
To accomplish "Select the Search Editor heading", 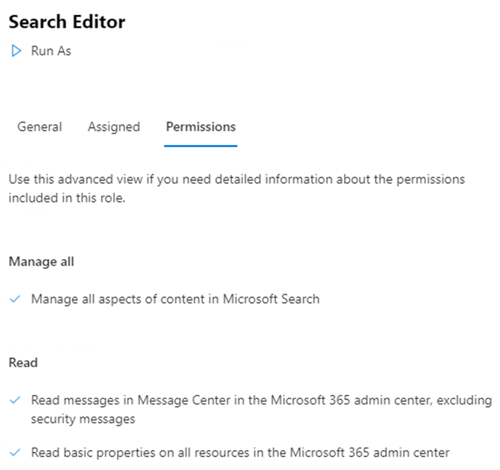I will tap(67, 22).
